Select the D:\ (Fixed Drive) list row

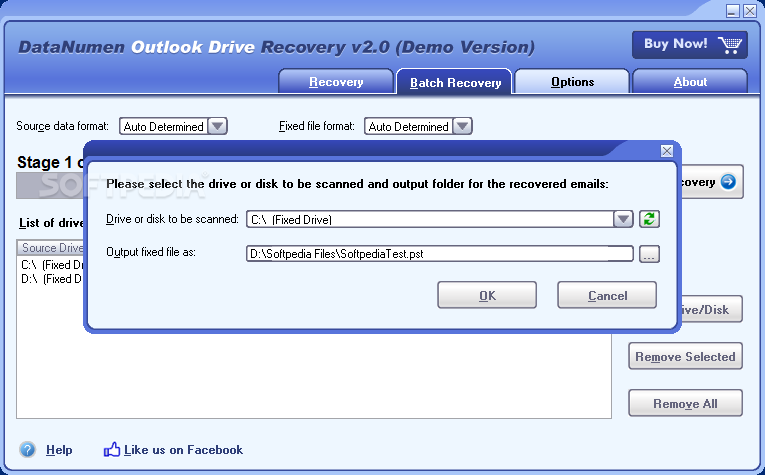[x=51, y=279]
